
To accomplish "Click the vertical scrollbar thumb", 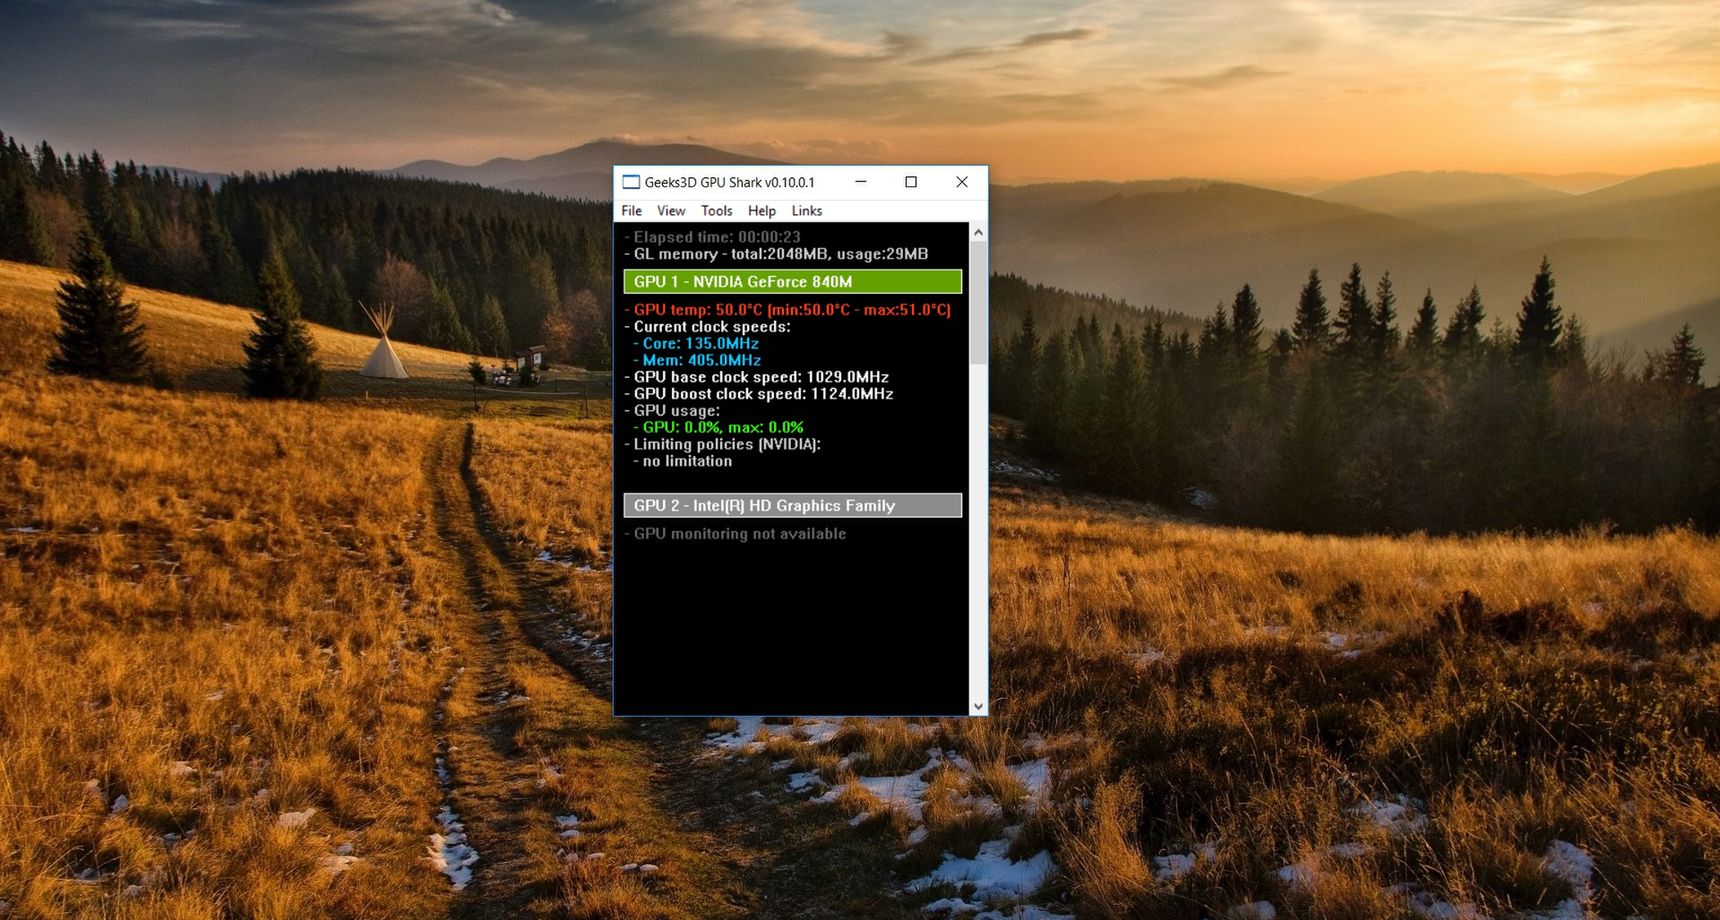I will (978, 302).
